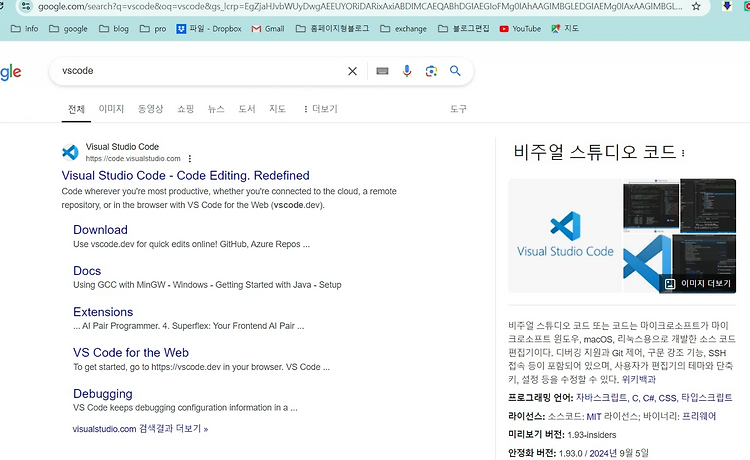Follow the CSS language link
The width and height of the screenshot is (750, 460).
click(667, 398)
